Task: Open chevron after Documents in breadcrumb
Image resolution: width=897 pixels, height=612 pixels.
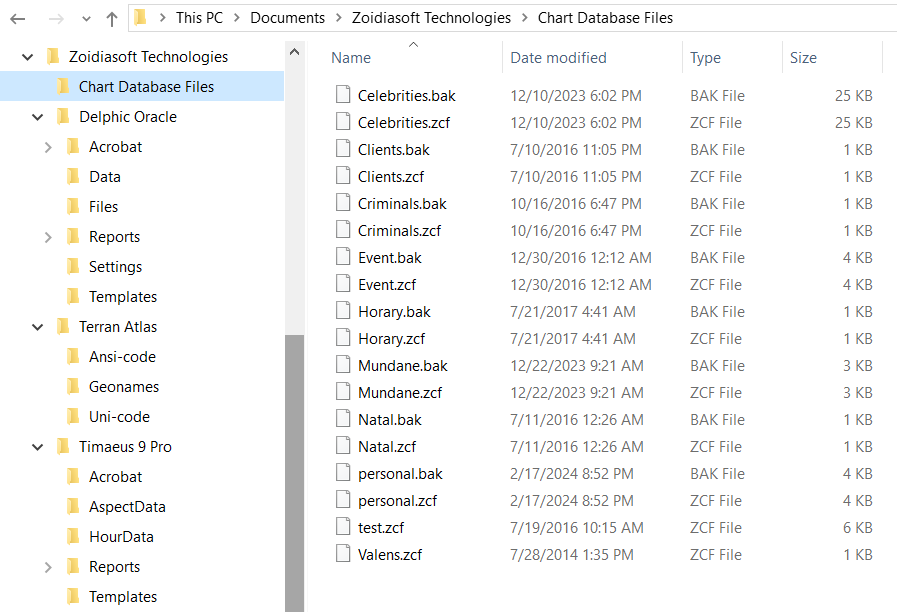Action: (339, 18)
